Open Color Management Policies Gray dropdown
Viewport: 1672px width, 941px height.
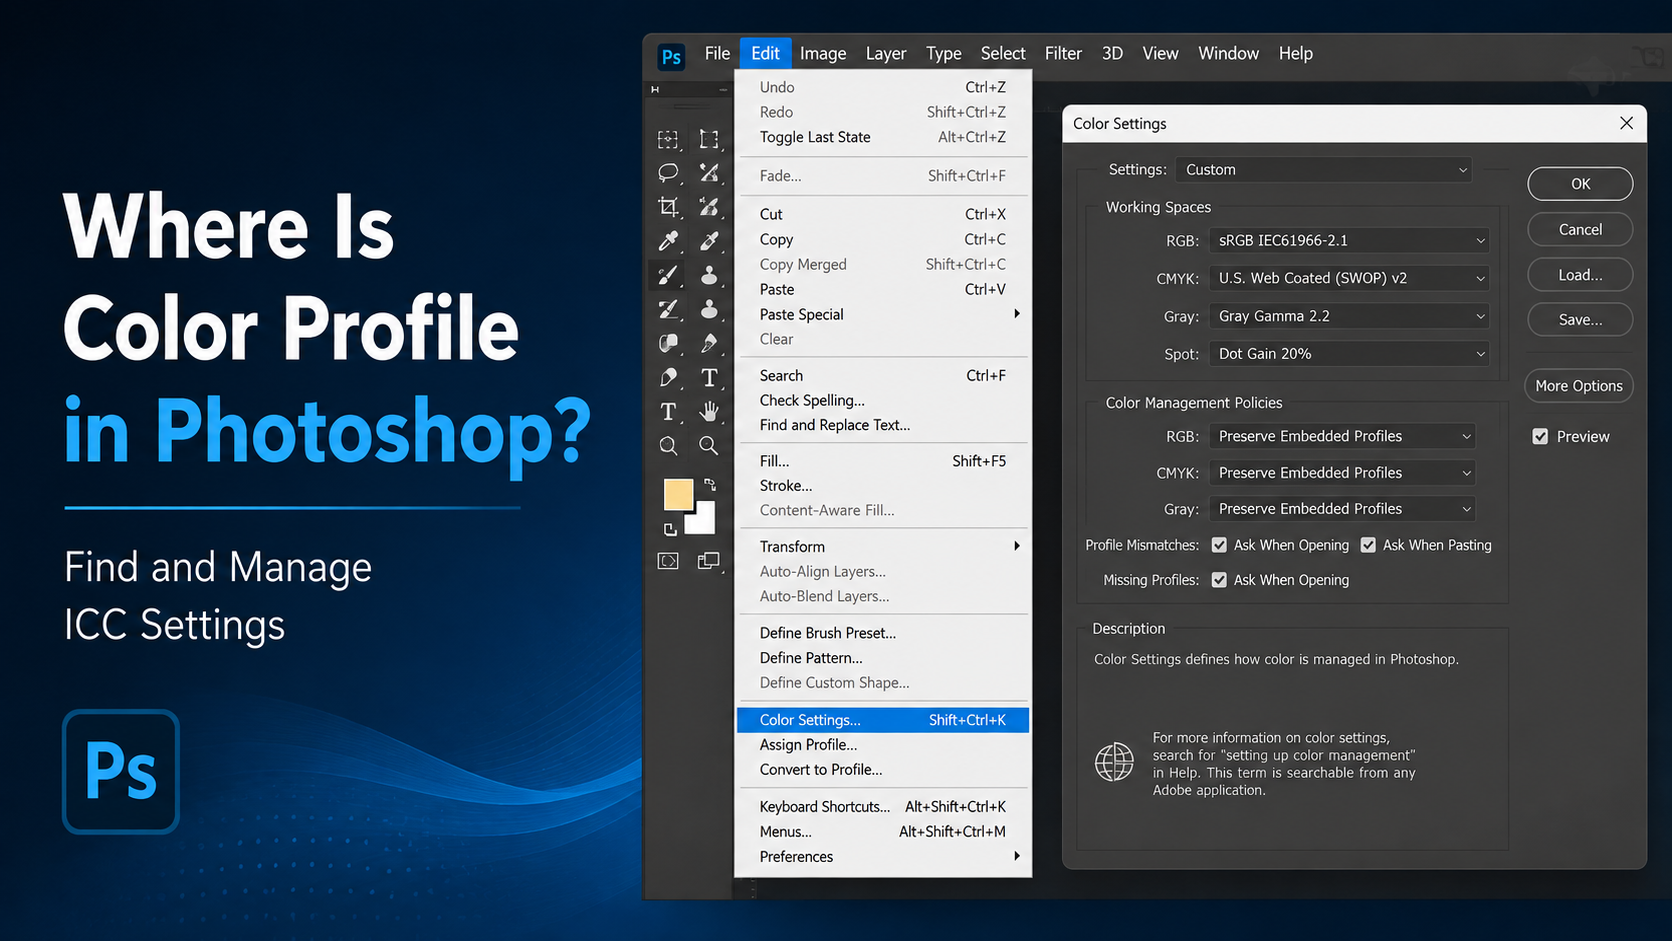[x=1342, y=509]
